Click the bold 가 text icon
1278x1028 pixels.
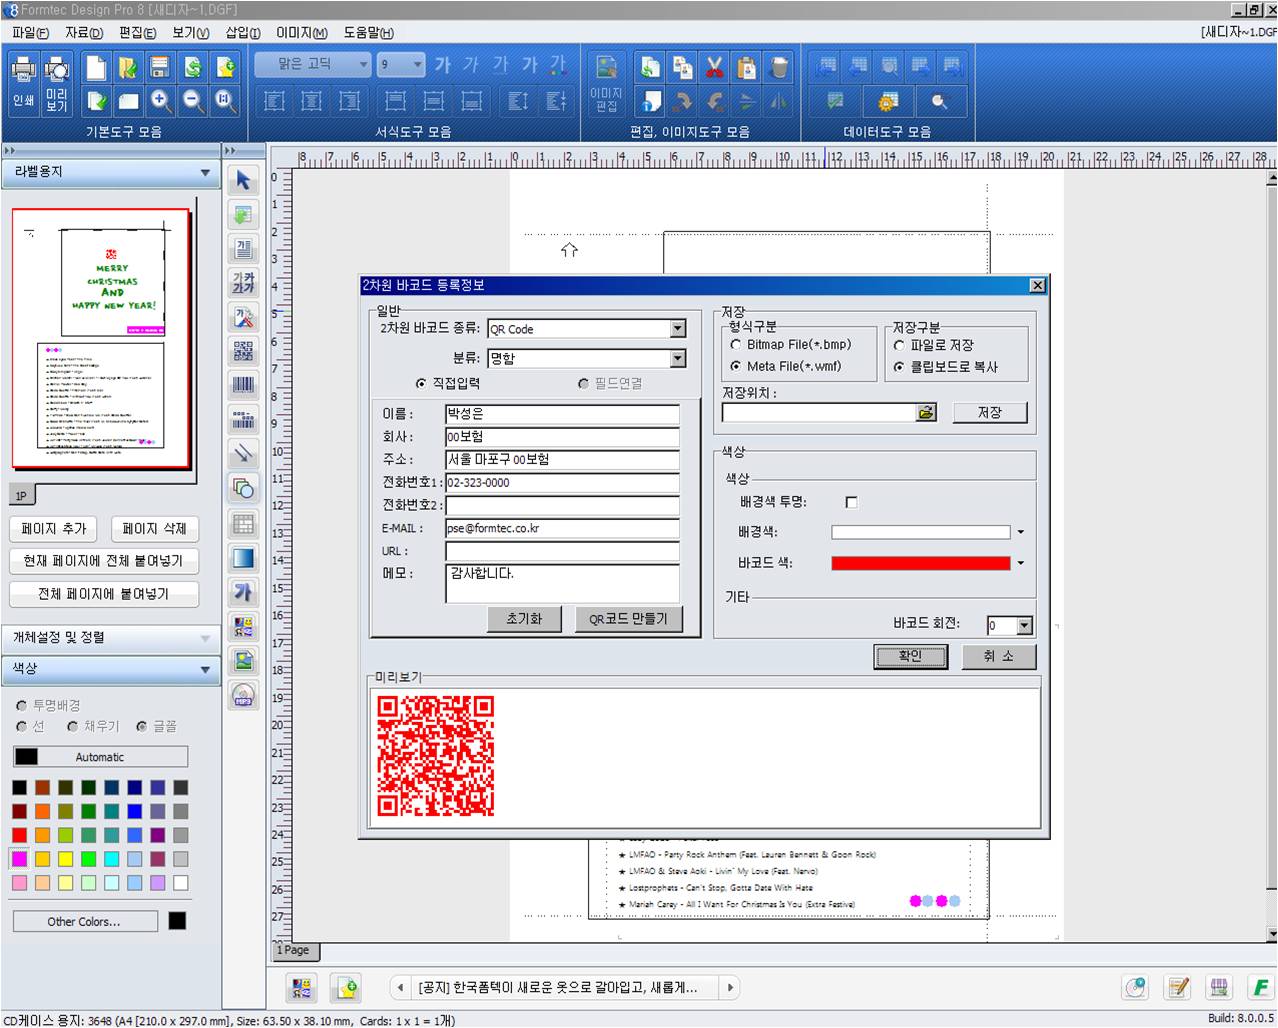(x=443, y=65)
